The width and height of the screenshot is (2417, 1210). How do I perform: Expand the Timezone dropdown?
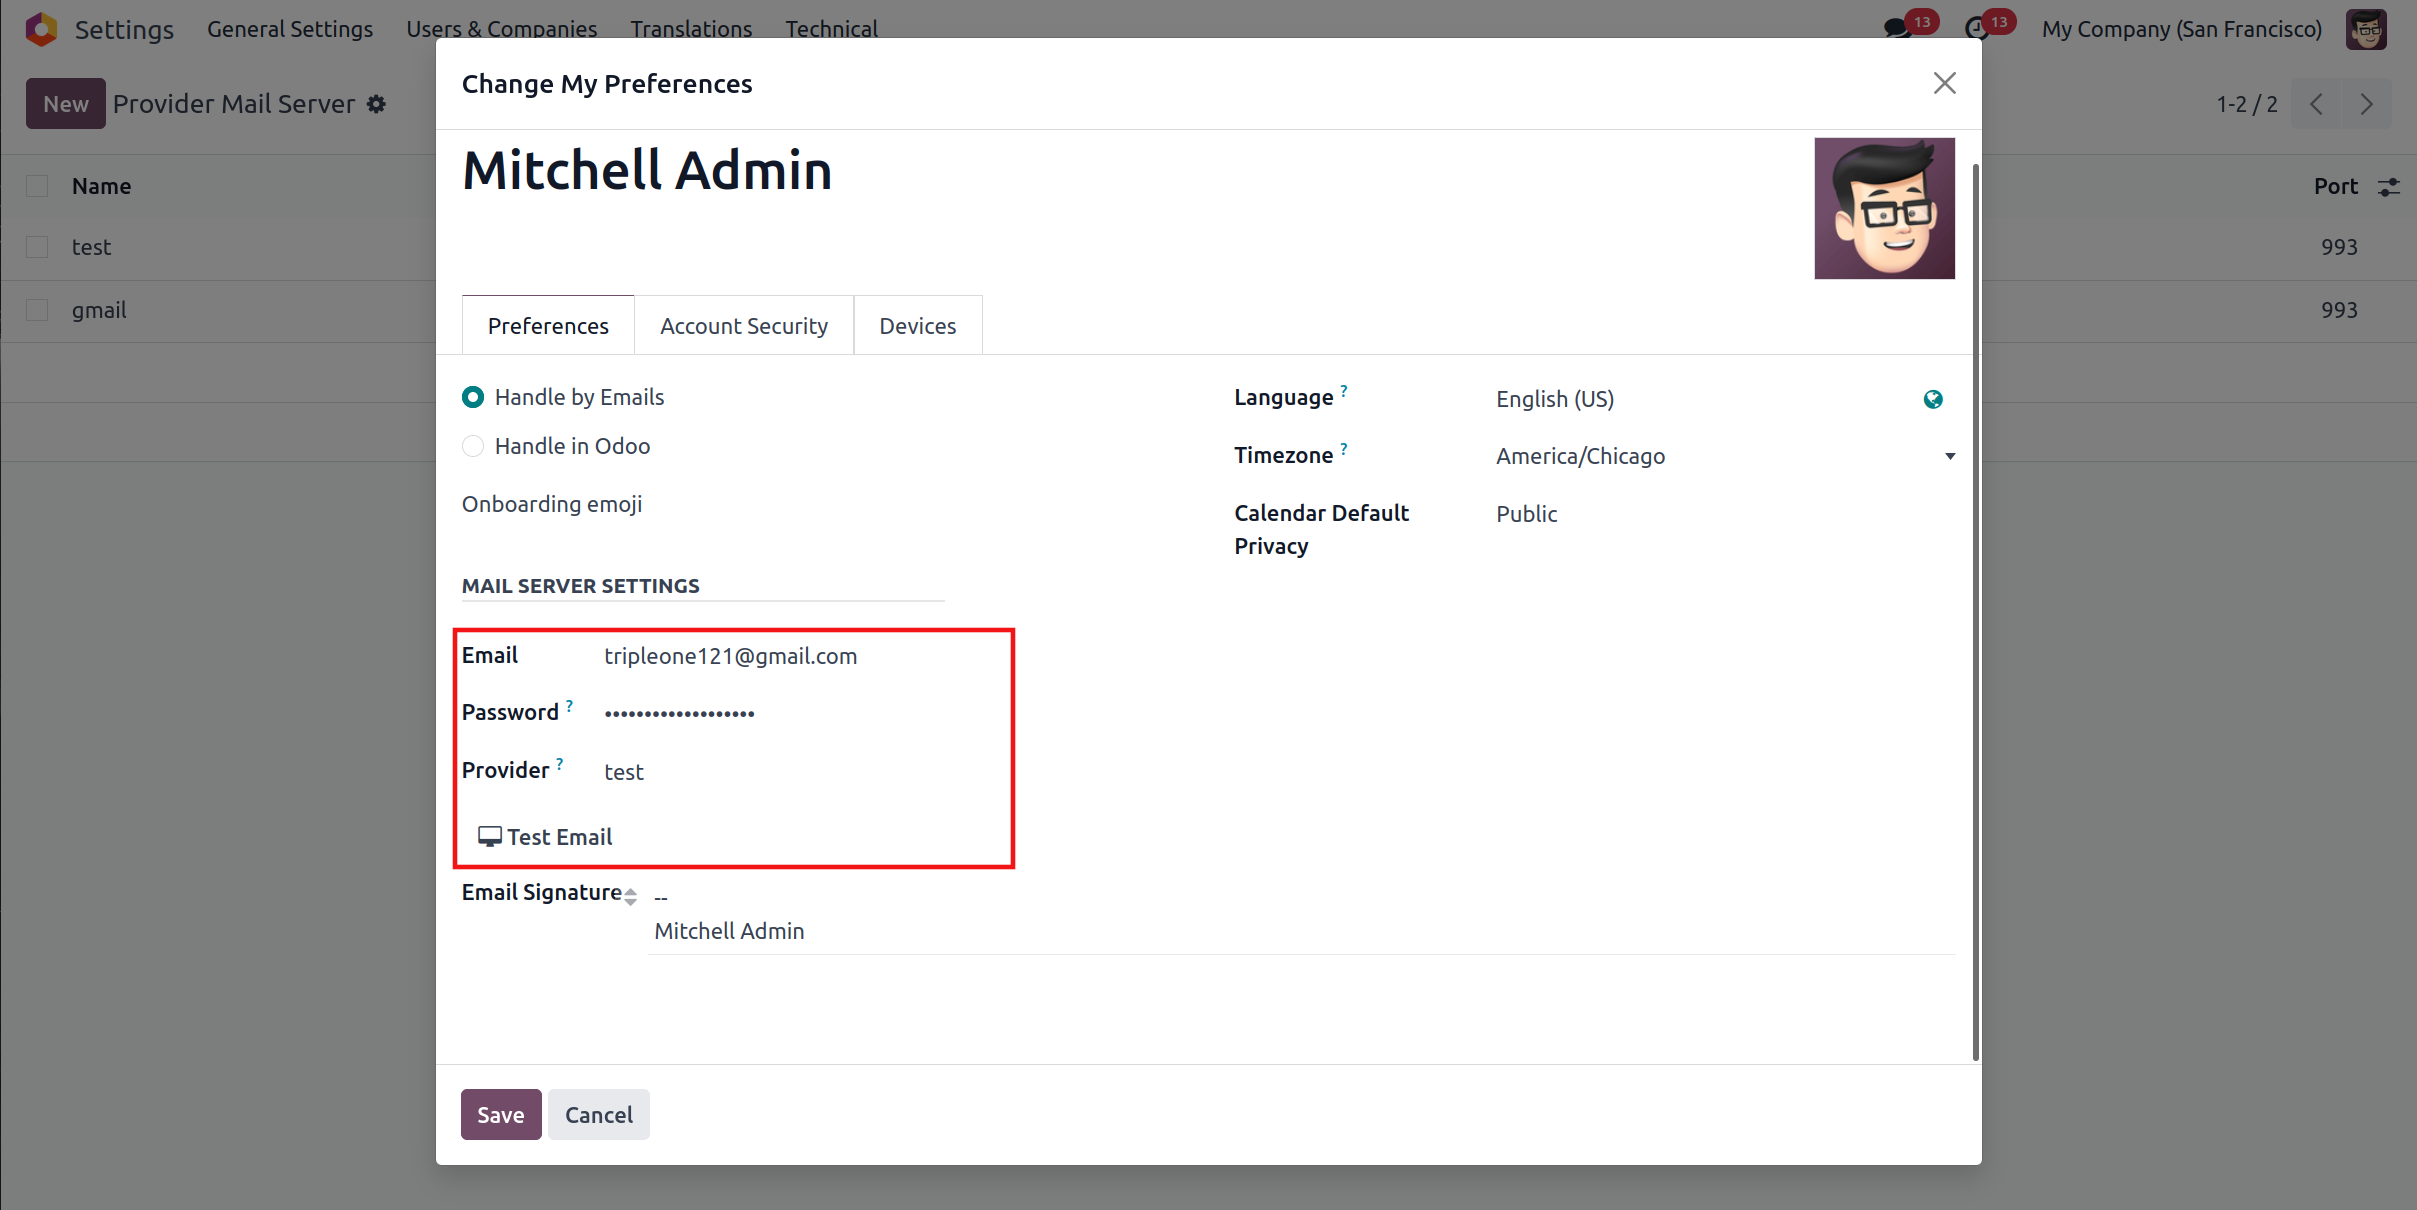(x=1949, y=456)
